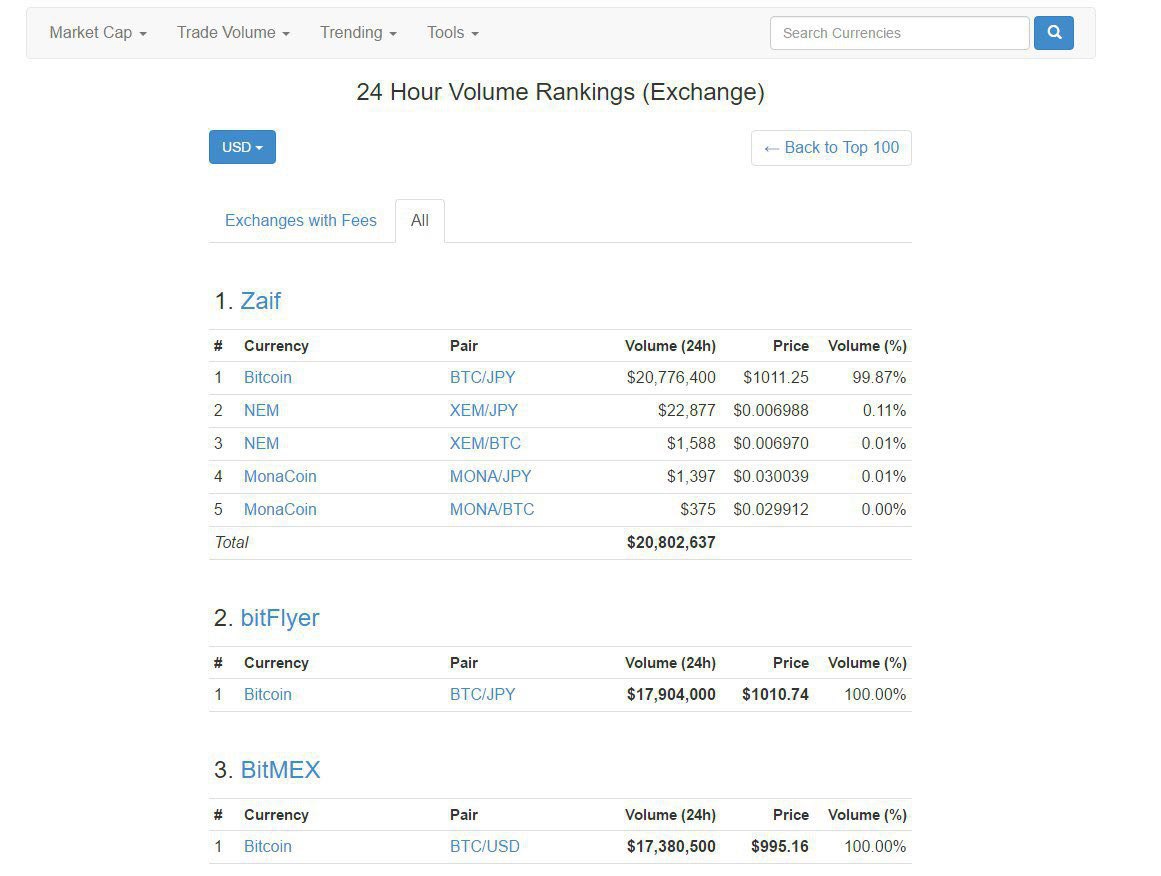Click the $17,380,500 BitMEX volume
This screenshot has width=1161, height=876.
pos(671,846)
